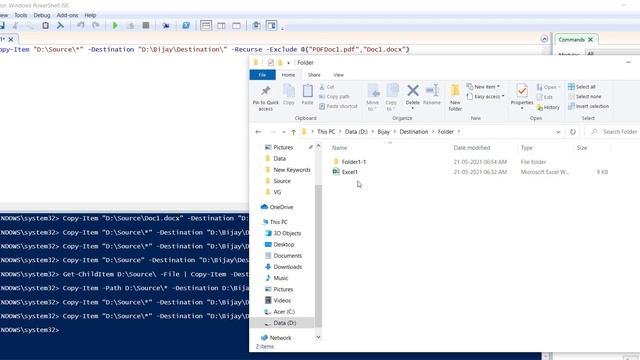Click the Stop Operation square icon
Image resolution: width=640 pixels, height=360 pixels.
[x=146, y=25]
